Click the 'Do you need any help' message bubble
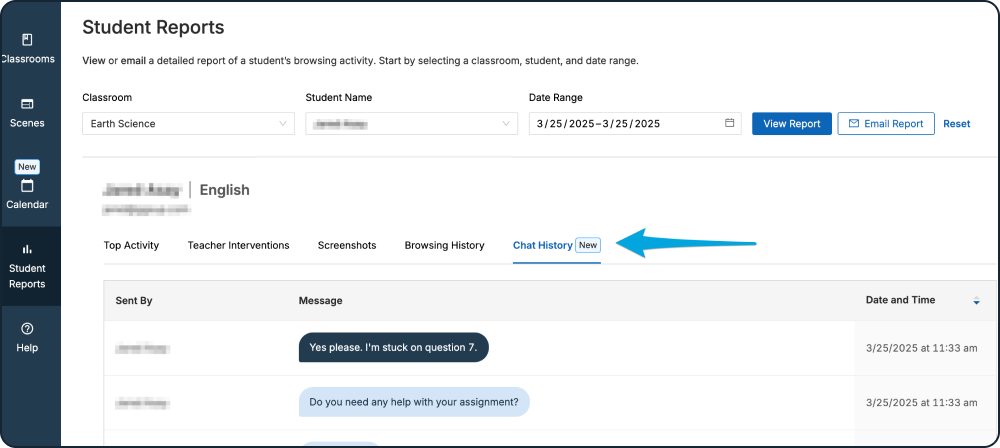This screenshot has width=1000, height=448. click(x=414, y=402)
